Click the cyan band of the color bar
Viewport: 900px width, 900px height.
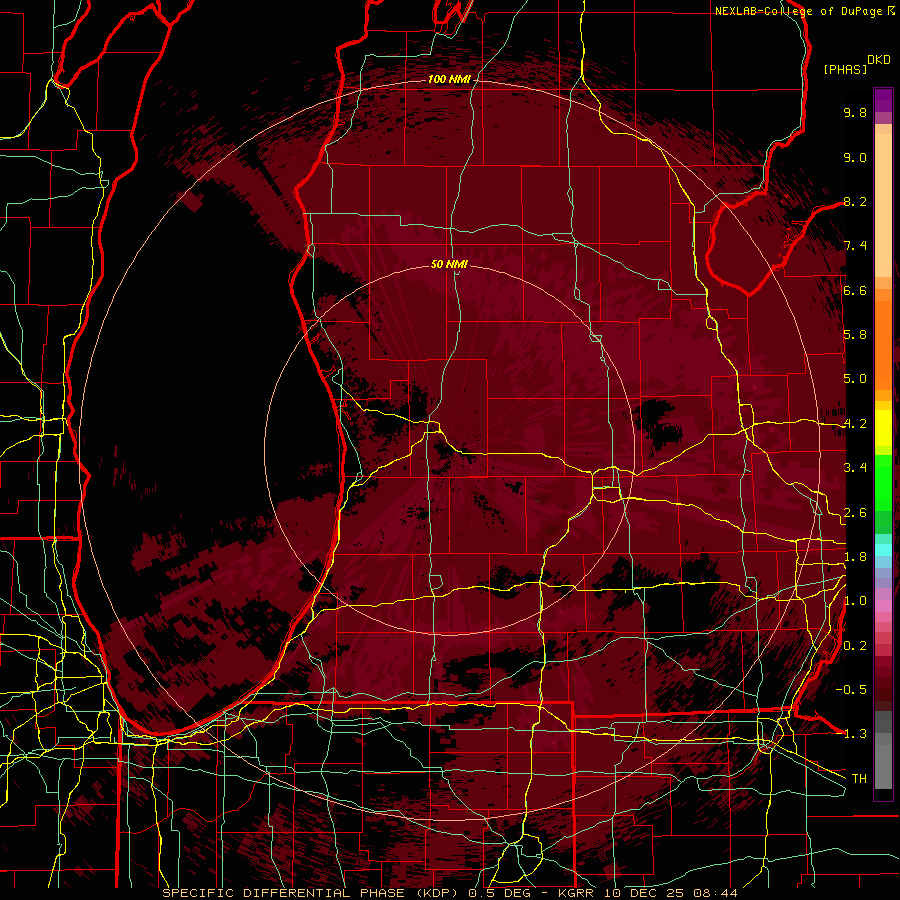883,550
